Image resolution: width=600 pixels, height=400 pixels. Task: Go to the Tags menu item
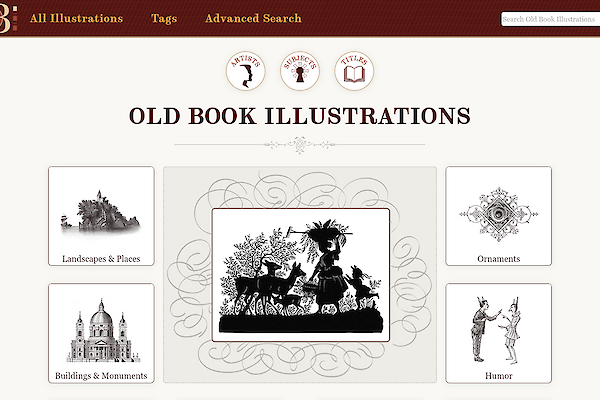pos(164,18)
